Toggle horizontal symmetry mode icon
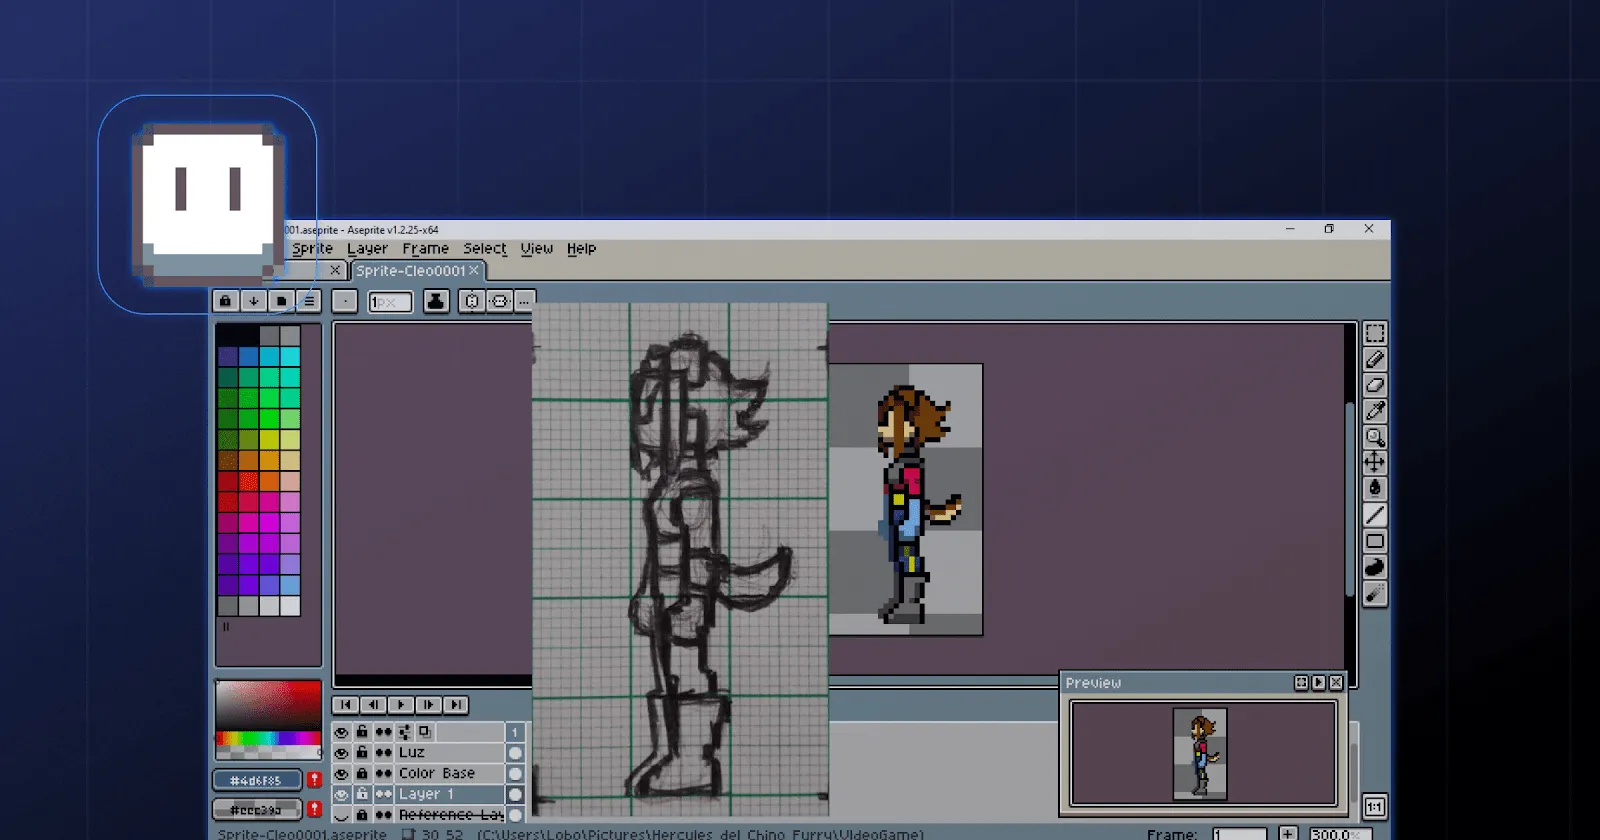 499,301
